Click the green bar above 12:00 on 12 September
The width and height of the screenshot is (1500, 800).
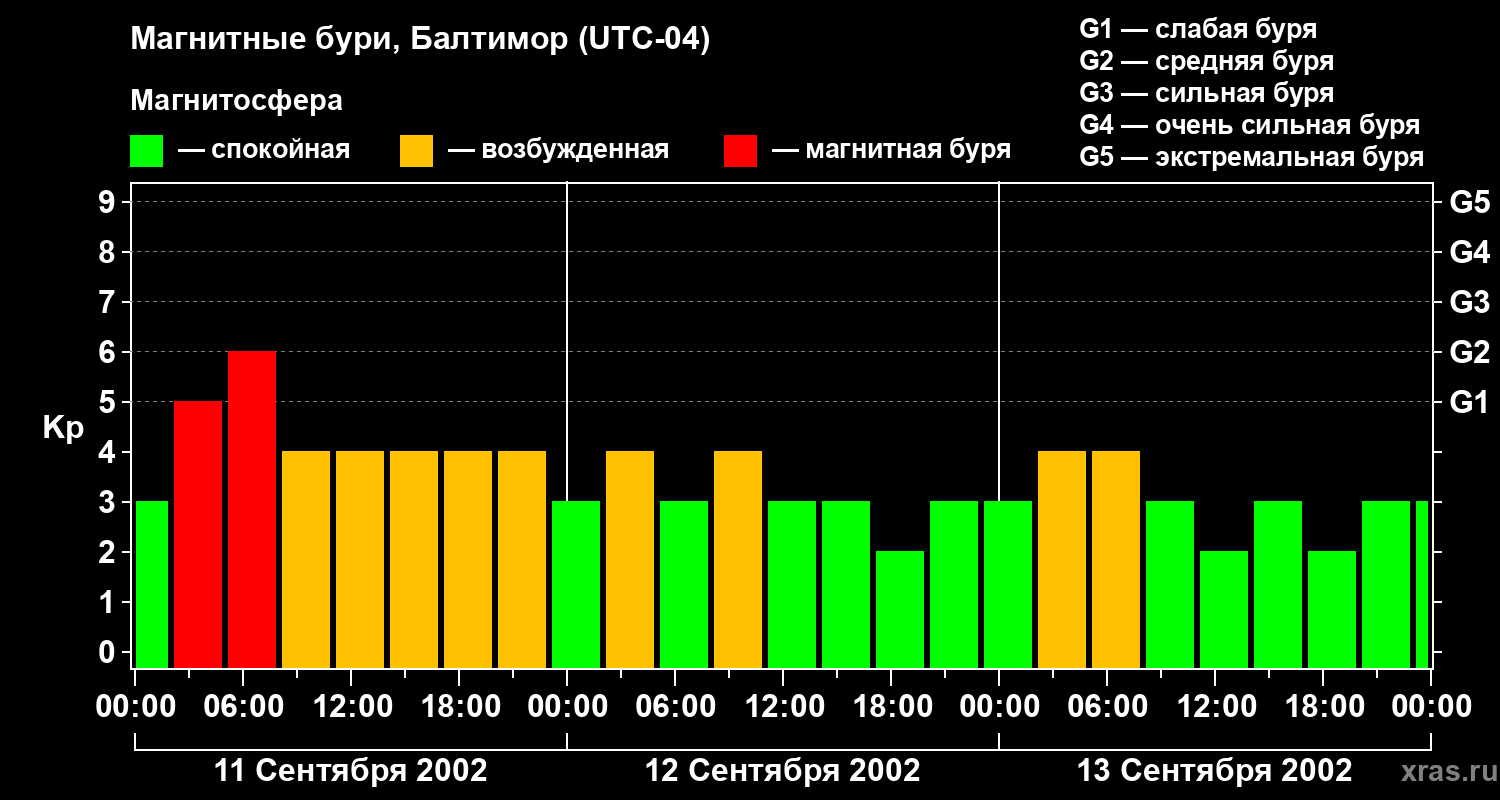click(792, 585)
